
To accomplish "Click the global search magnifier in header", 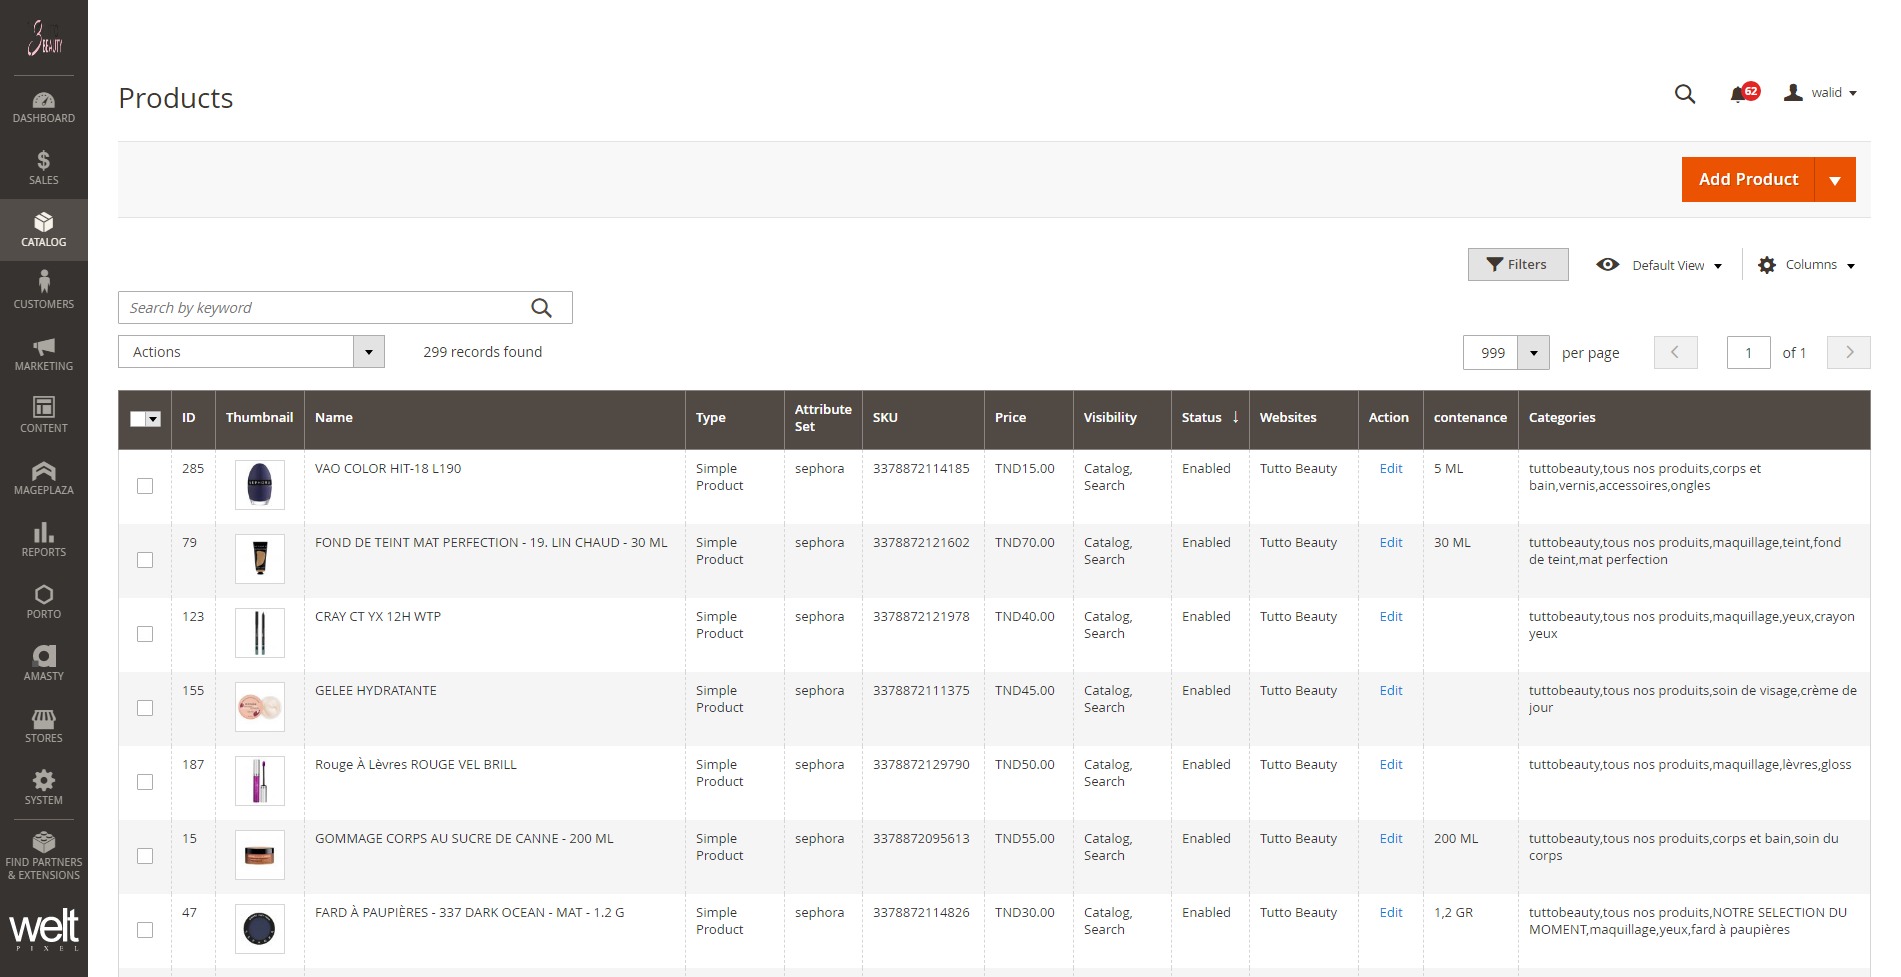I will click(x=1685, y=94).
